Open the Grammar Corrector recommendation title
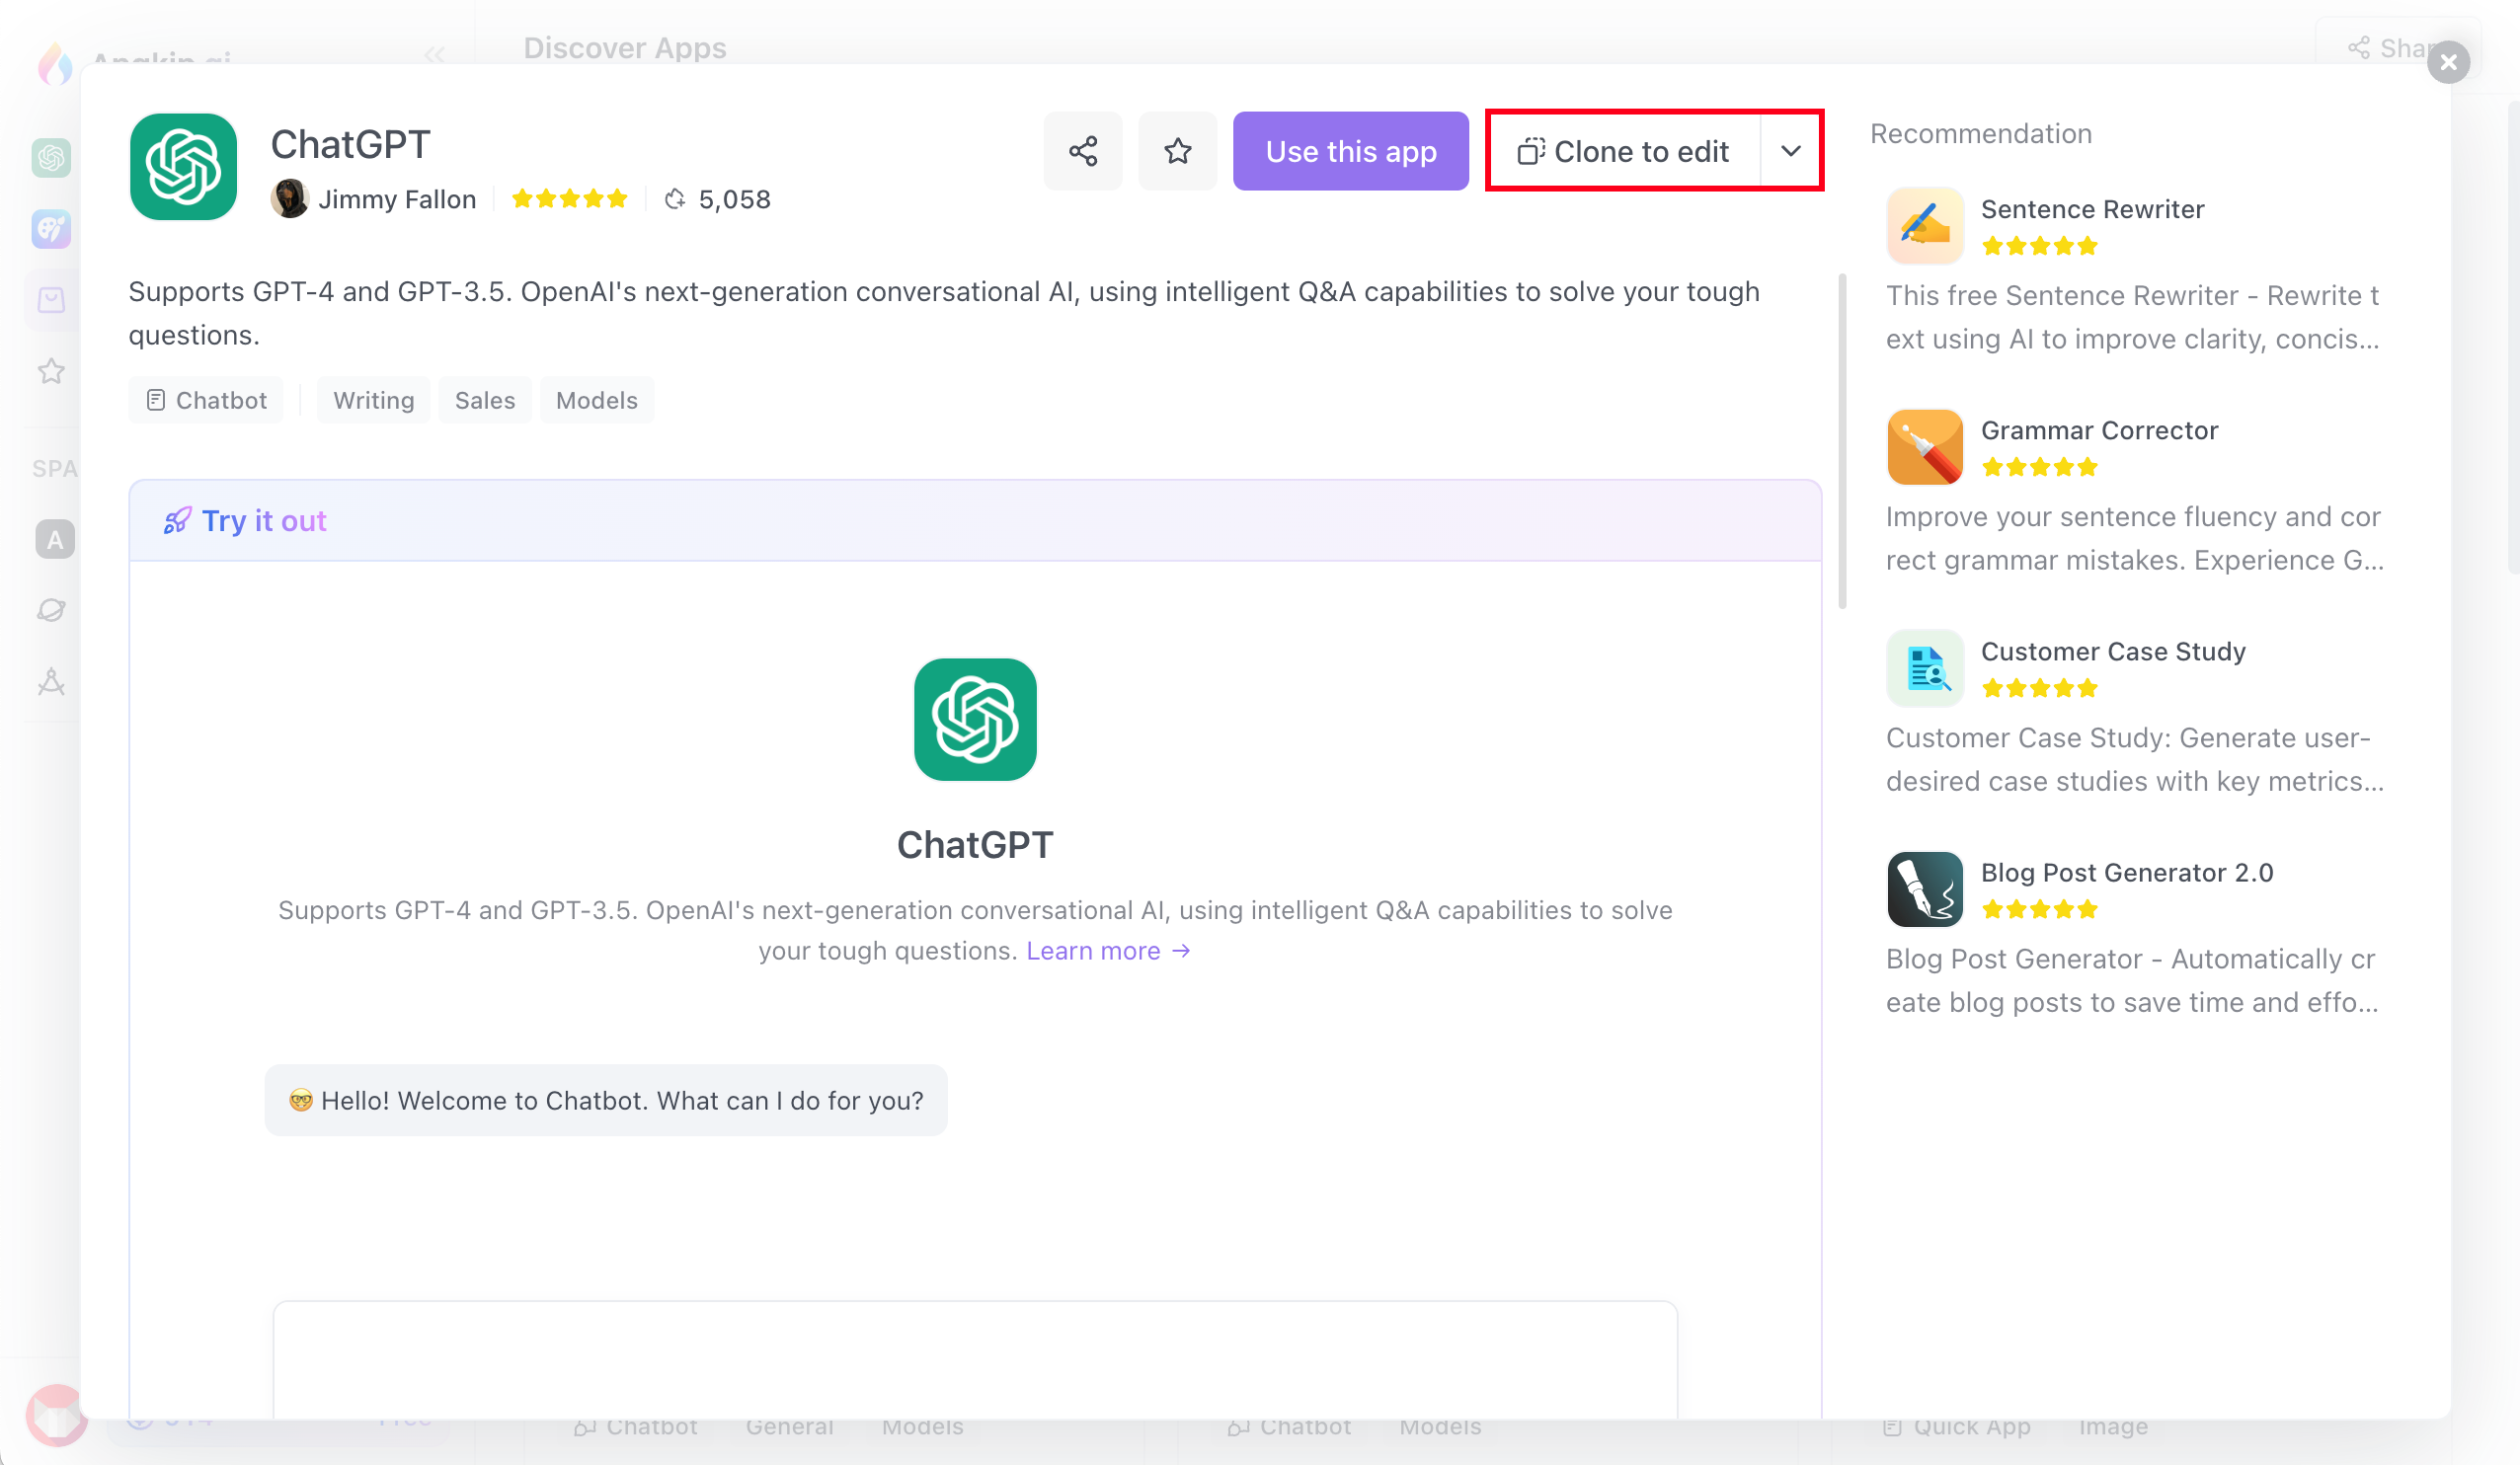2520x1465 pixels. click(x=2099, y=430)
